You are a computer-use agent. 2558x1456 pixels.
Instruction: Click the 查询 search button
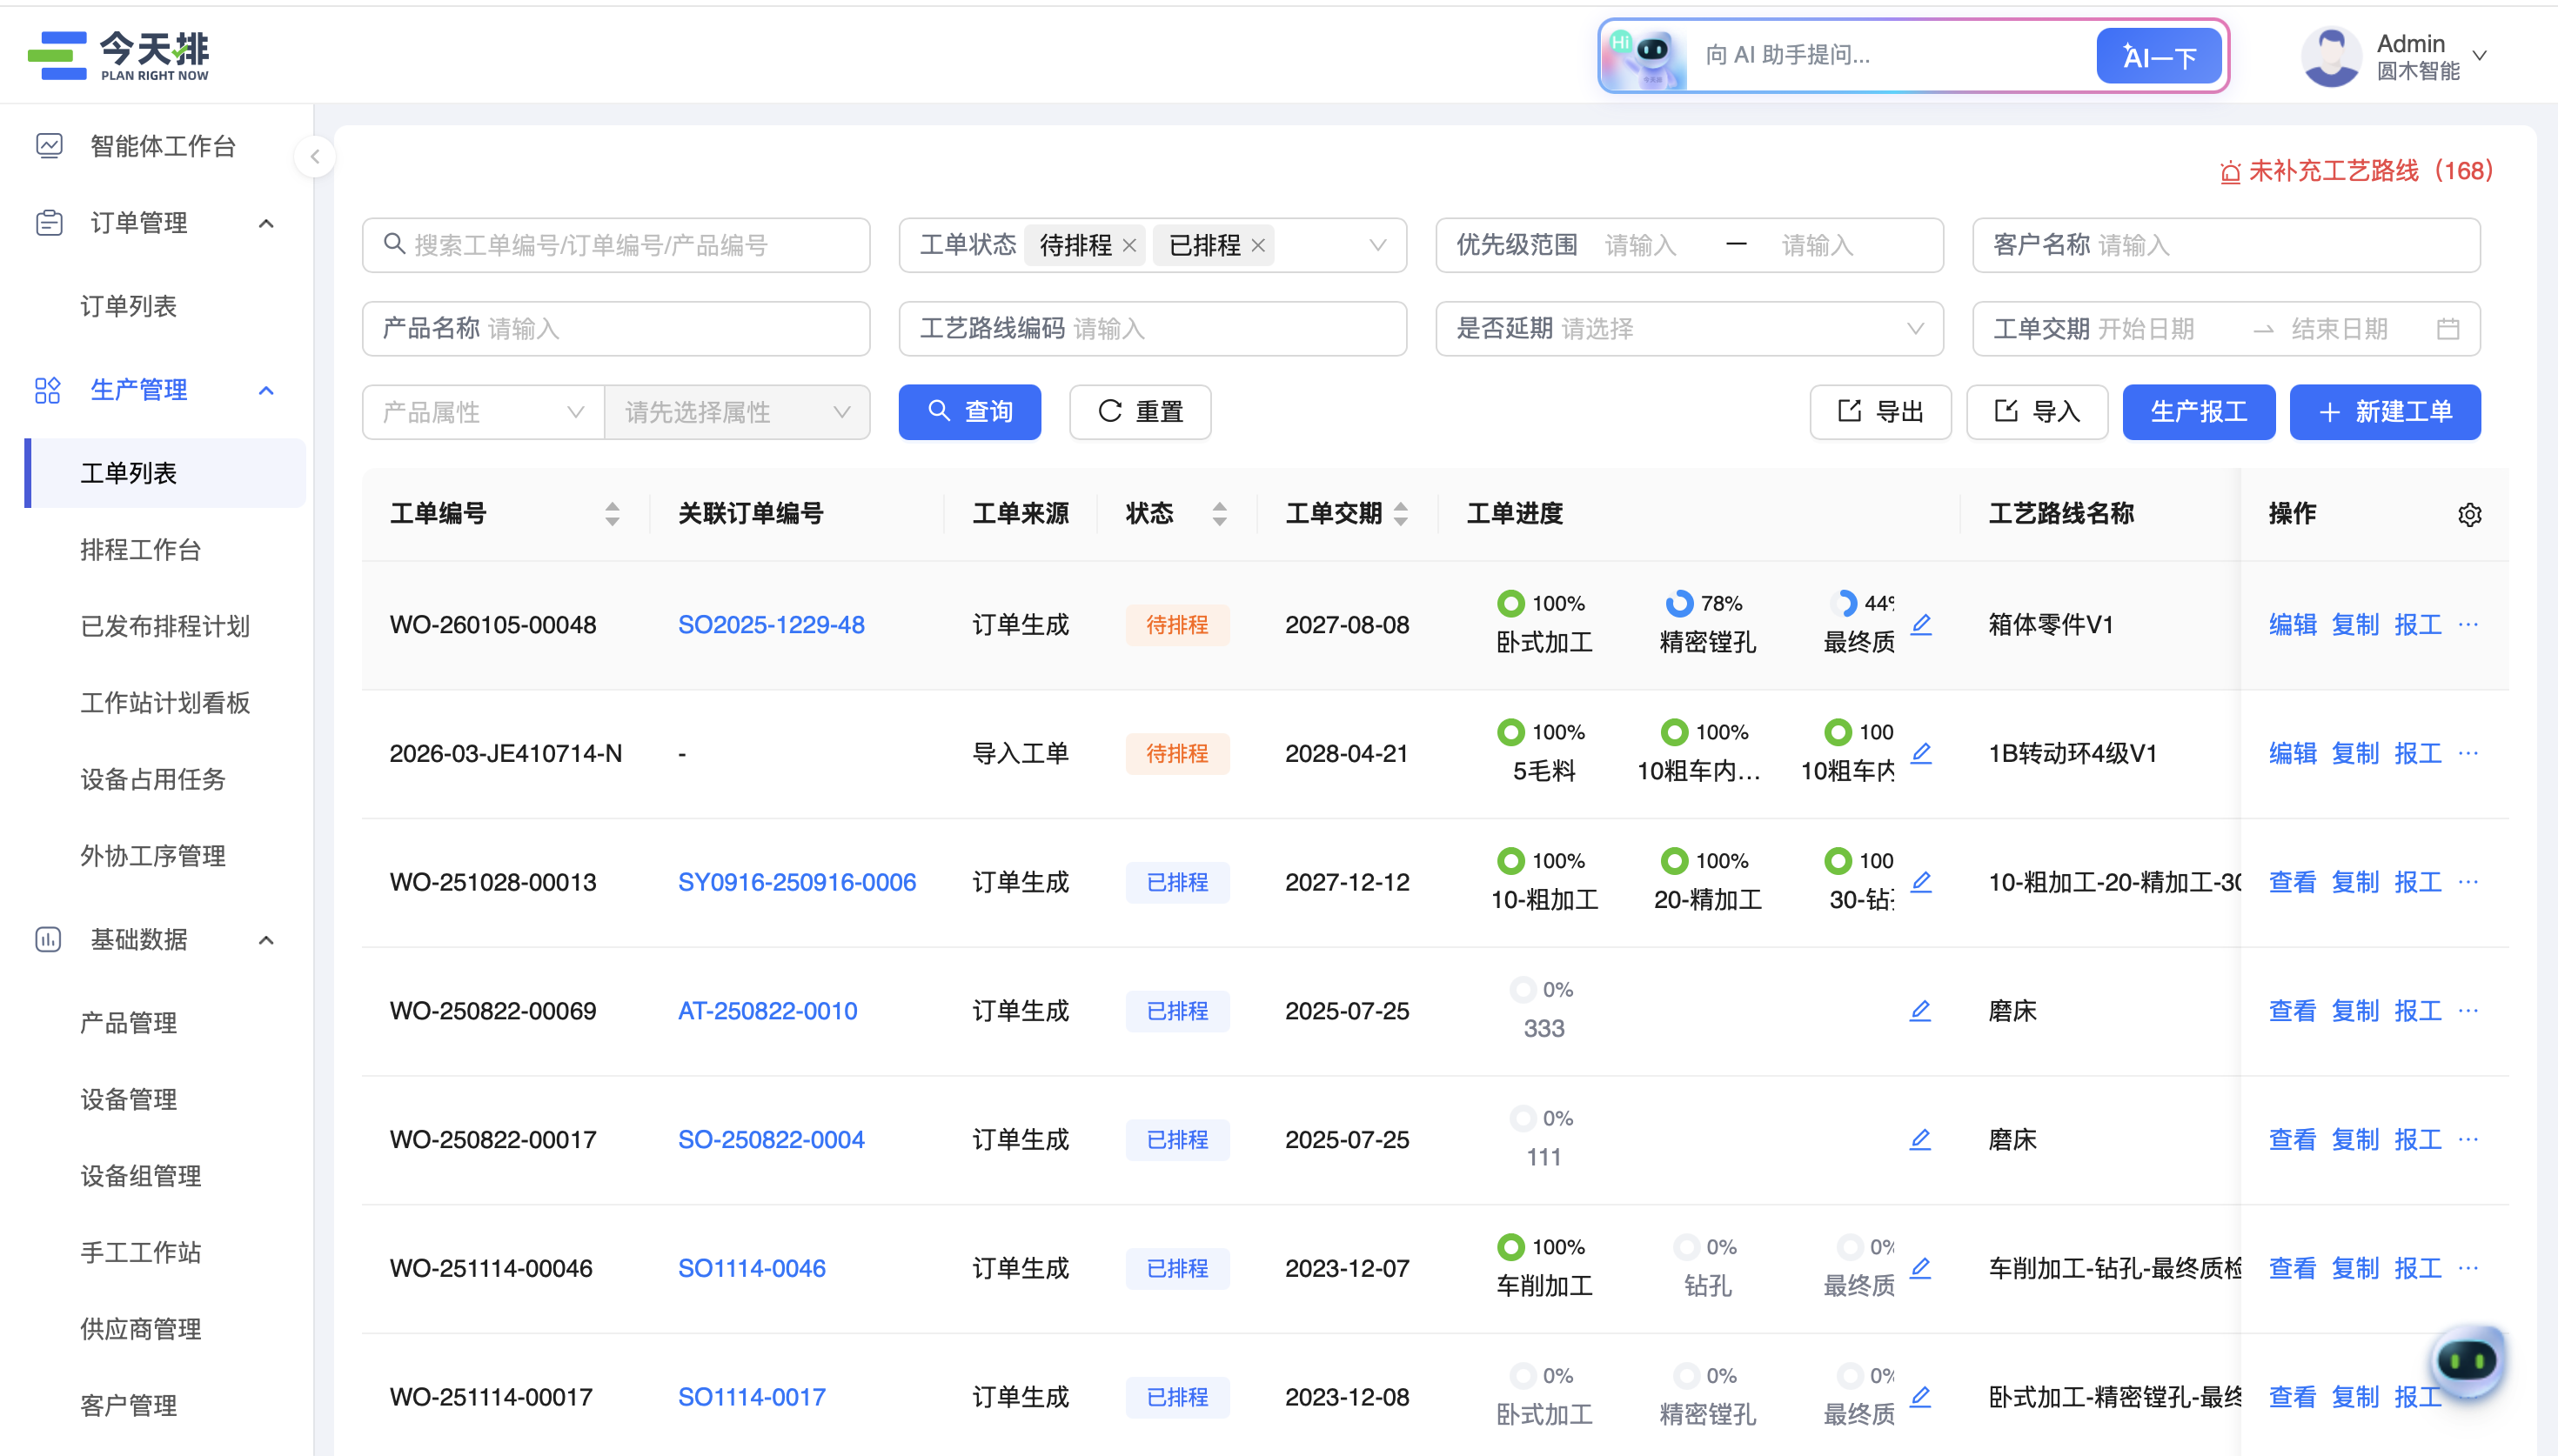(x=969, y=412)
